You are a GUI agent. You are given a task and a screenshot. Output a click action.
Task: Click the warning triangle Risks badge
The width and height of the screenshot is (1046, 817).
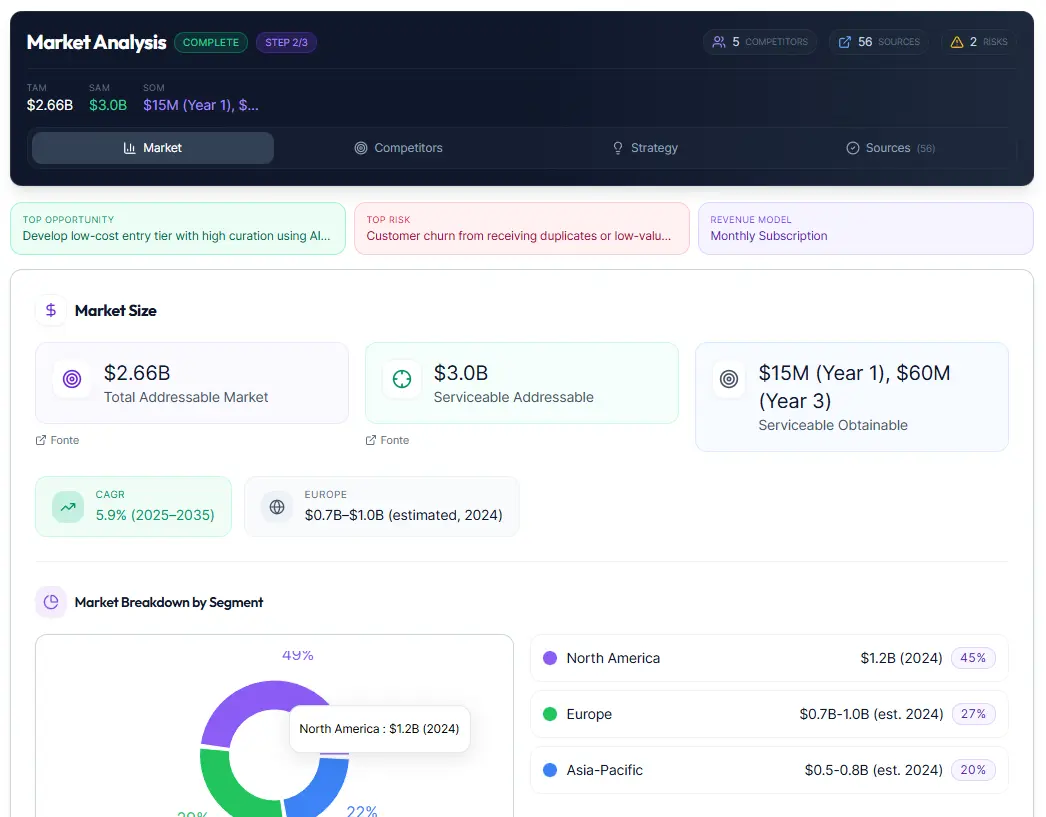click(x=979, y=42)
